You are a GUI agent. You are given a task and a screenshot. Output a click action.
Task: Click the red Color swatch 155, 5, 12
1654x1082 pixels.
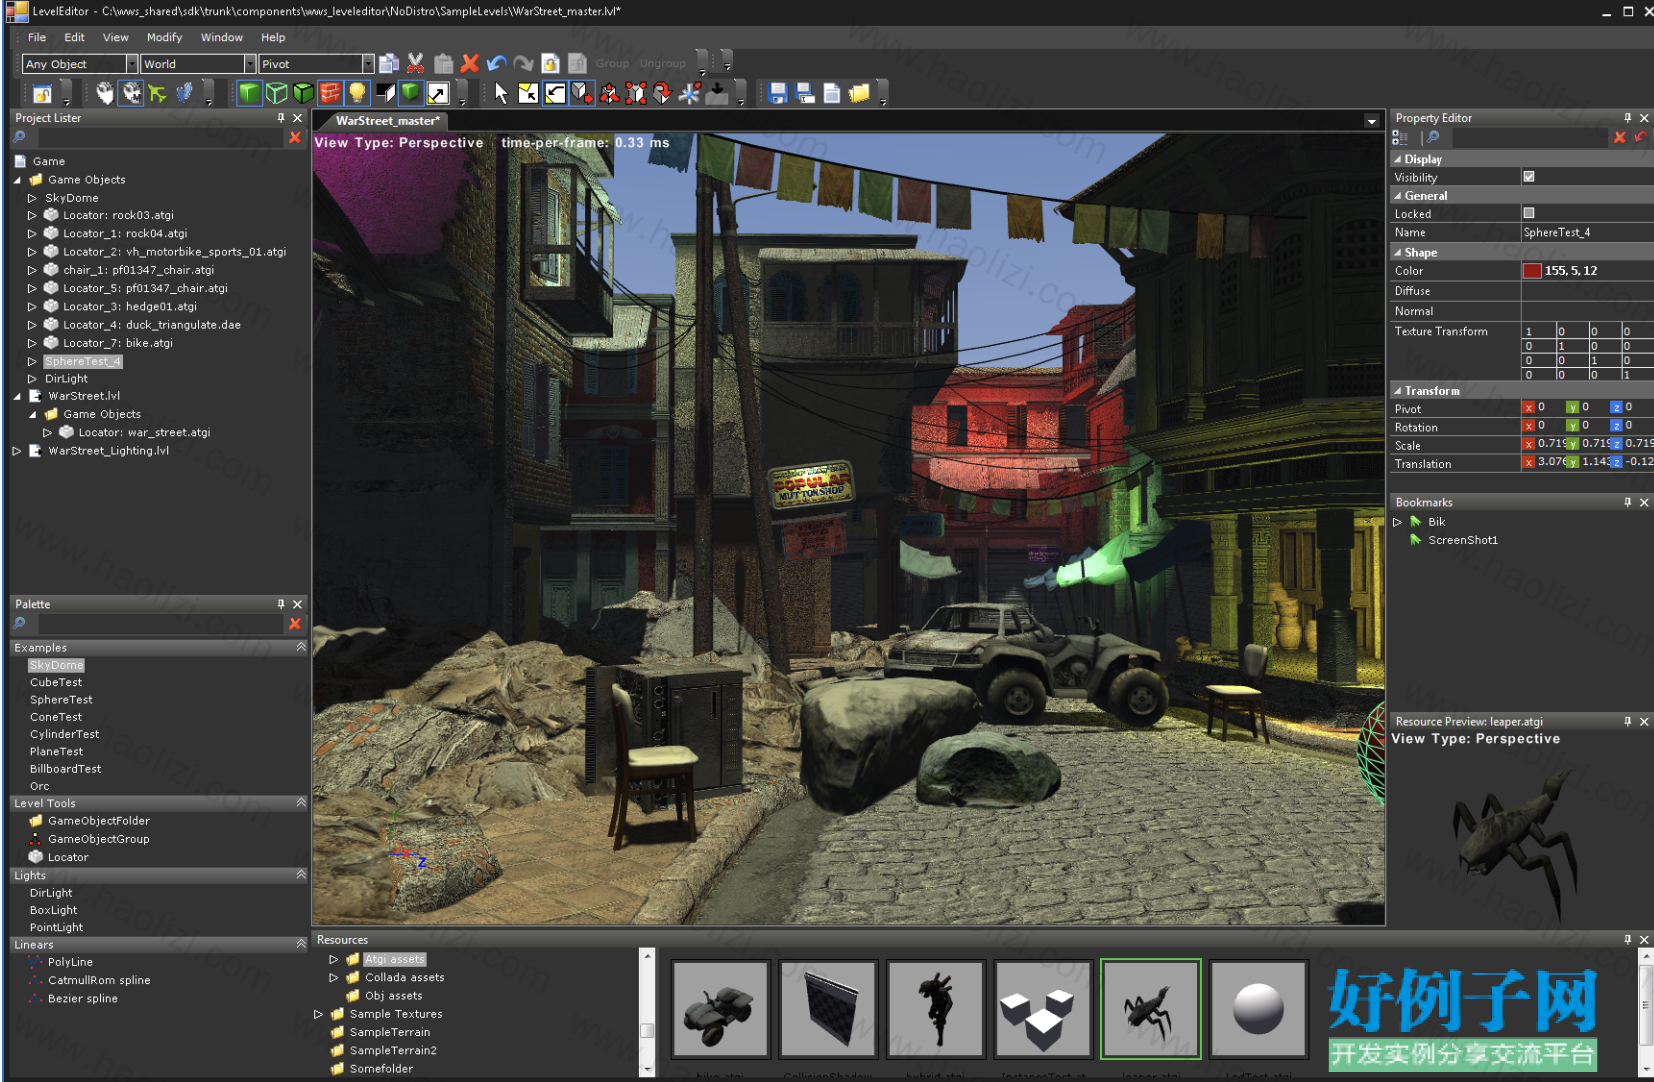(x=1532, y=271)
